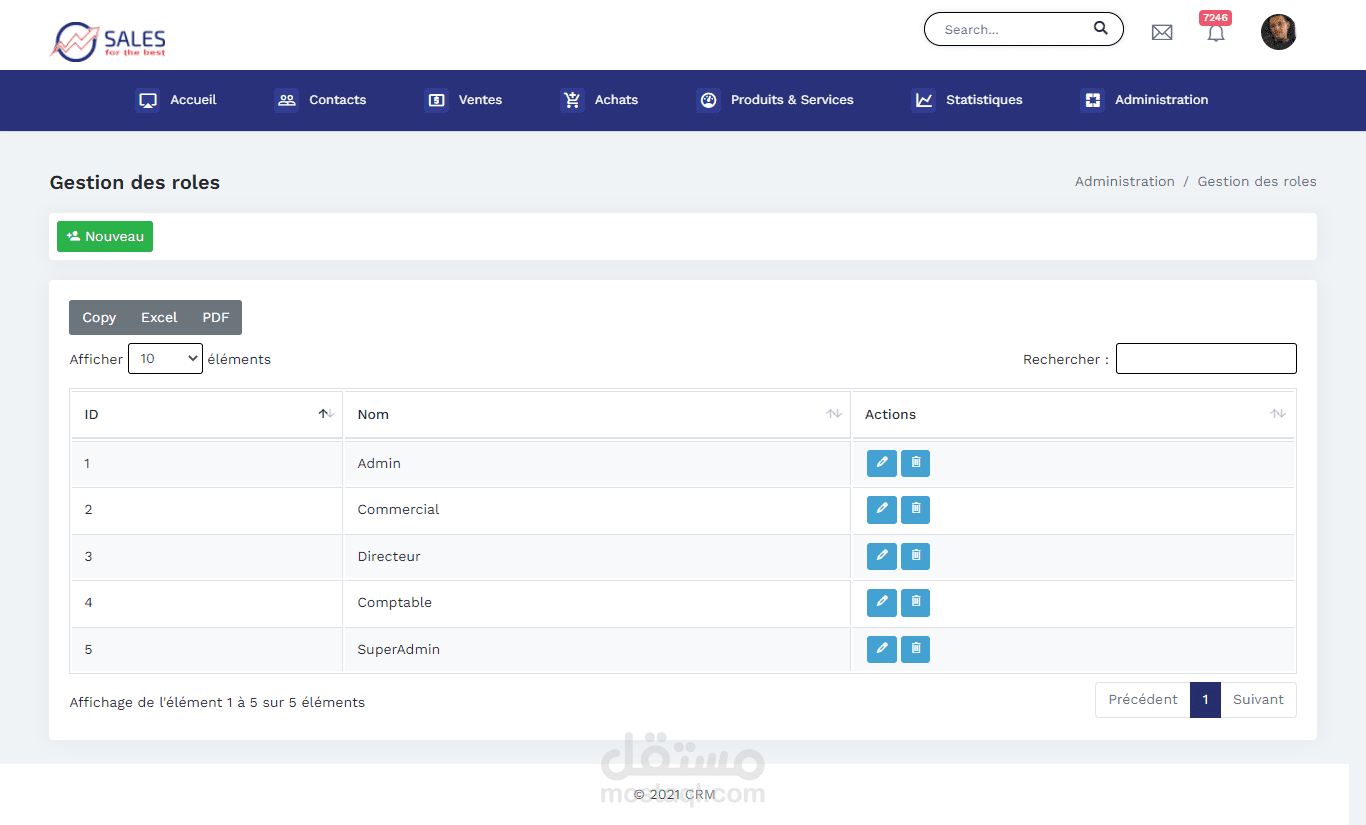Edit the SuperAdmin role
Screen dimensions: 1366x825
tap(882, 650)
